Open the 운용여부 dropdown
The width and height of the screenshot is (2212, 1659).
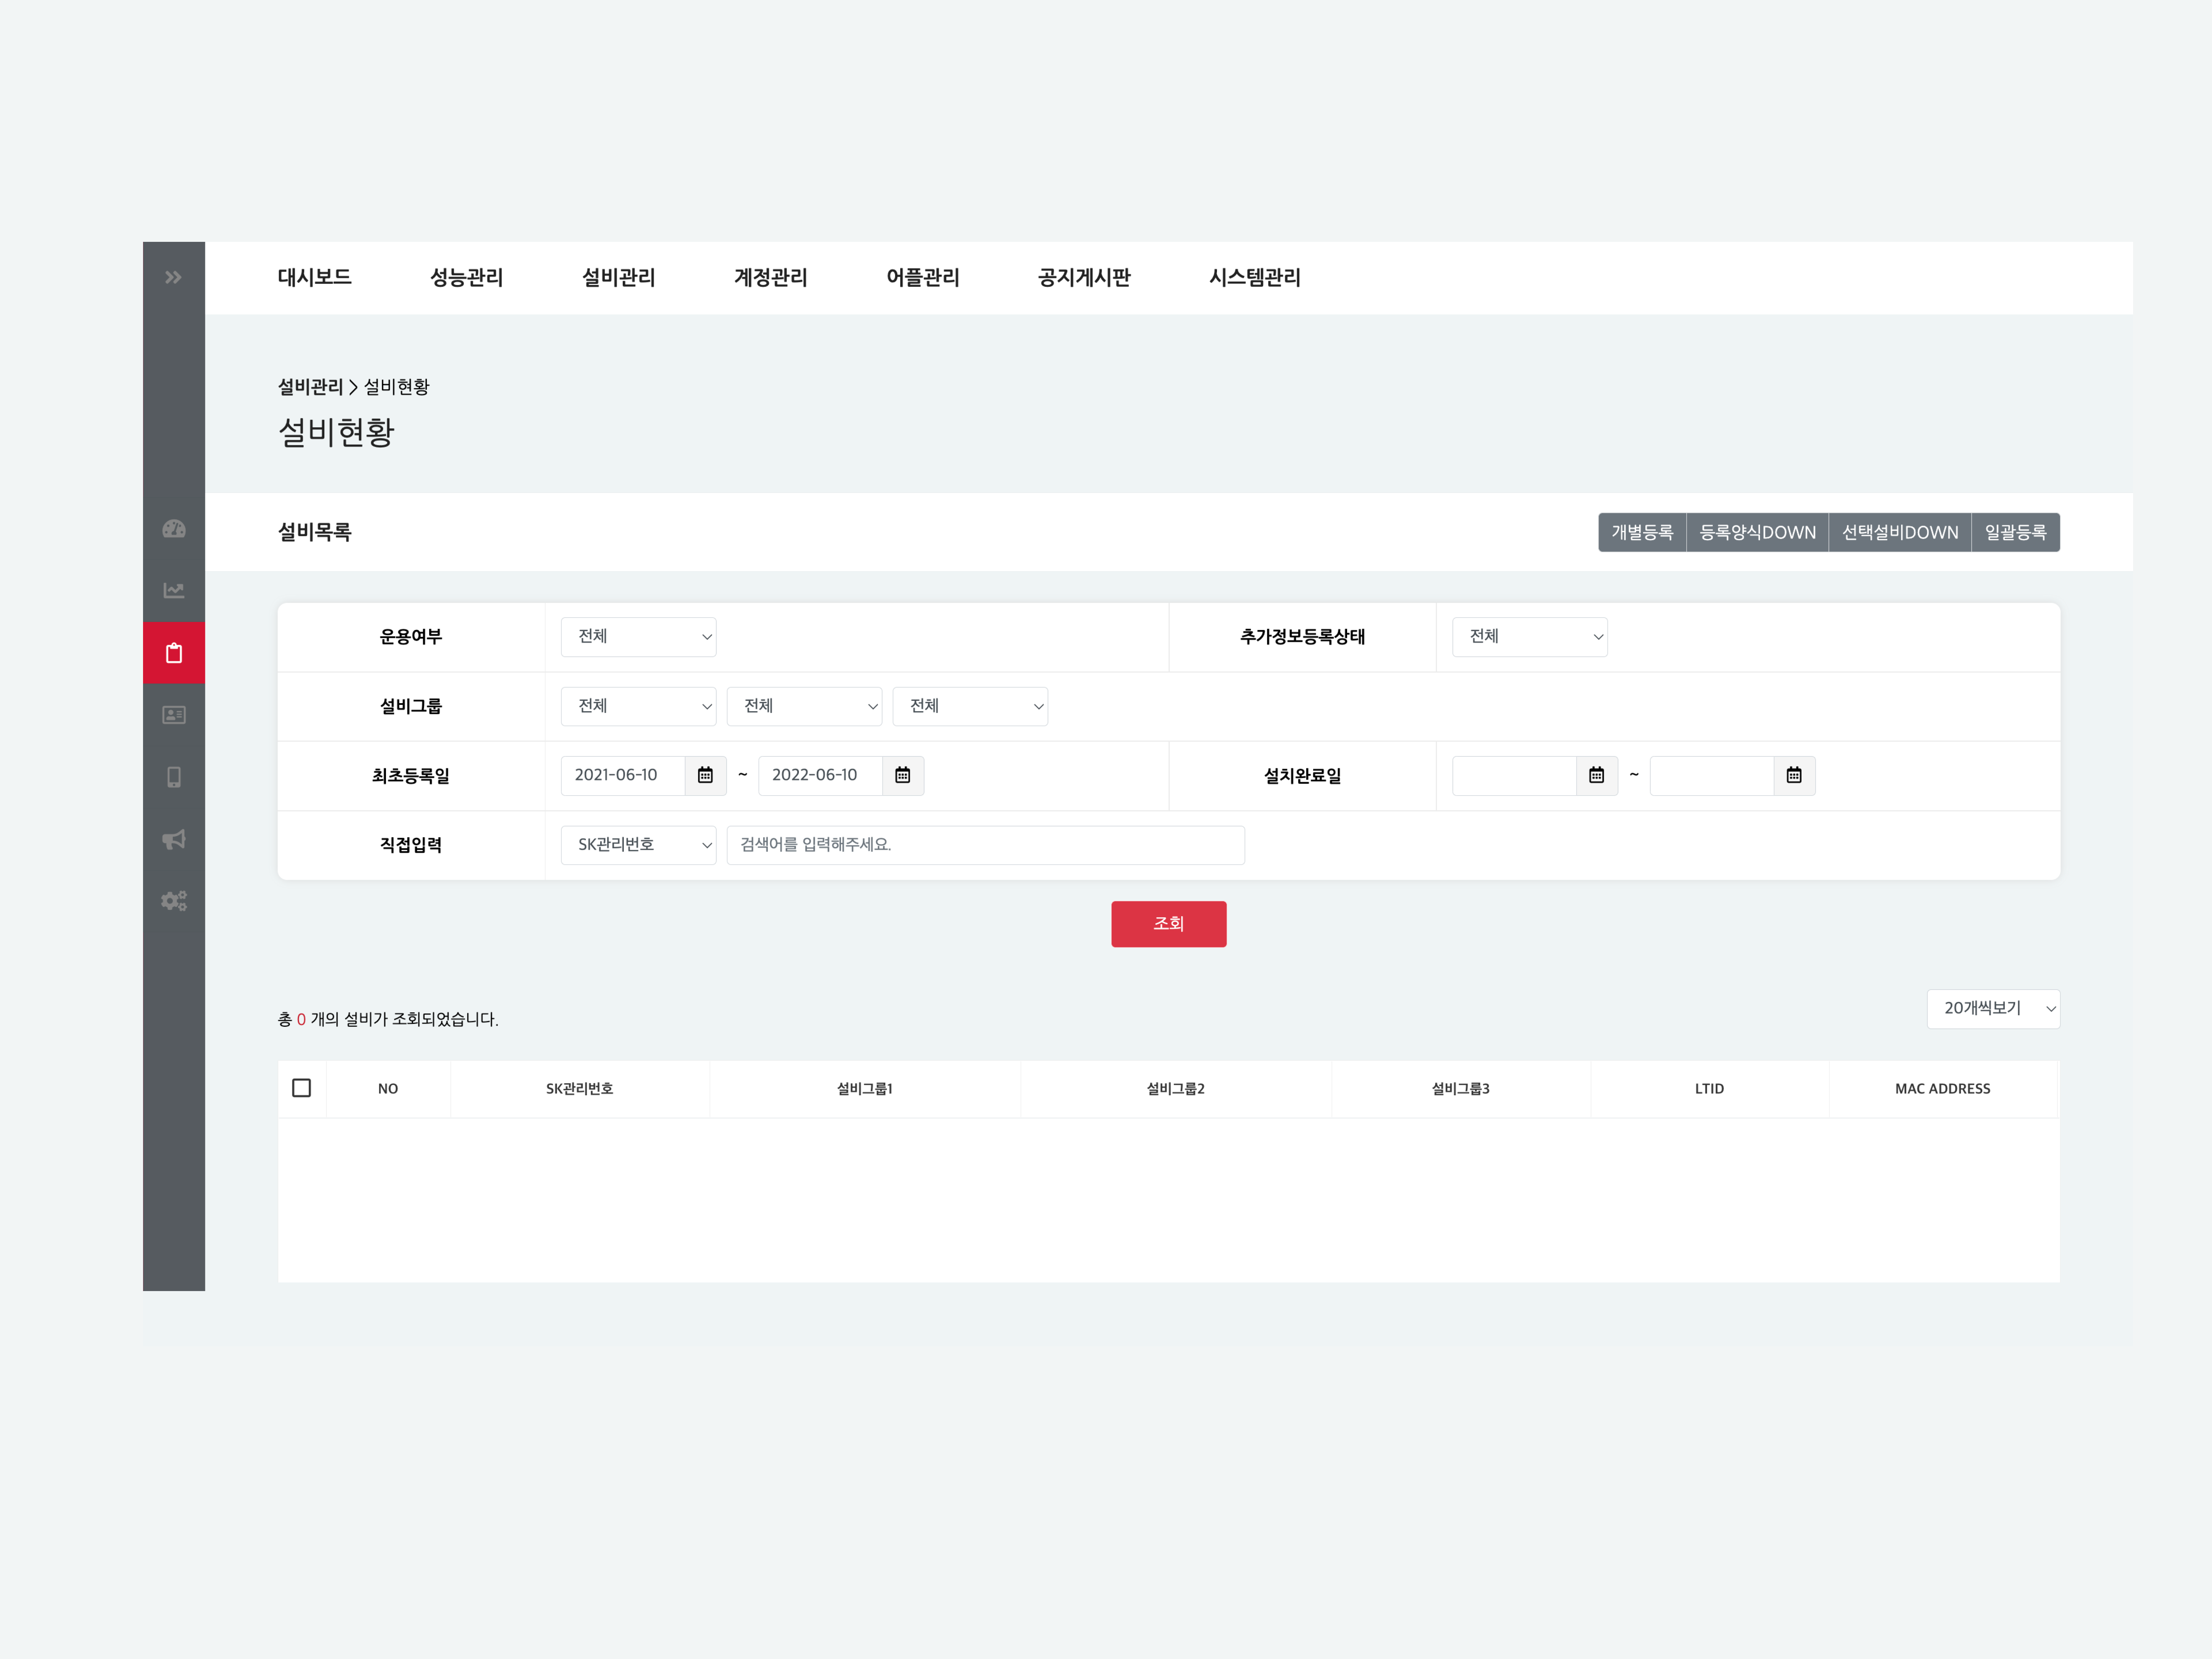(638, 637)
